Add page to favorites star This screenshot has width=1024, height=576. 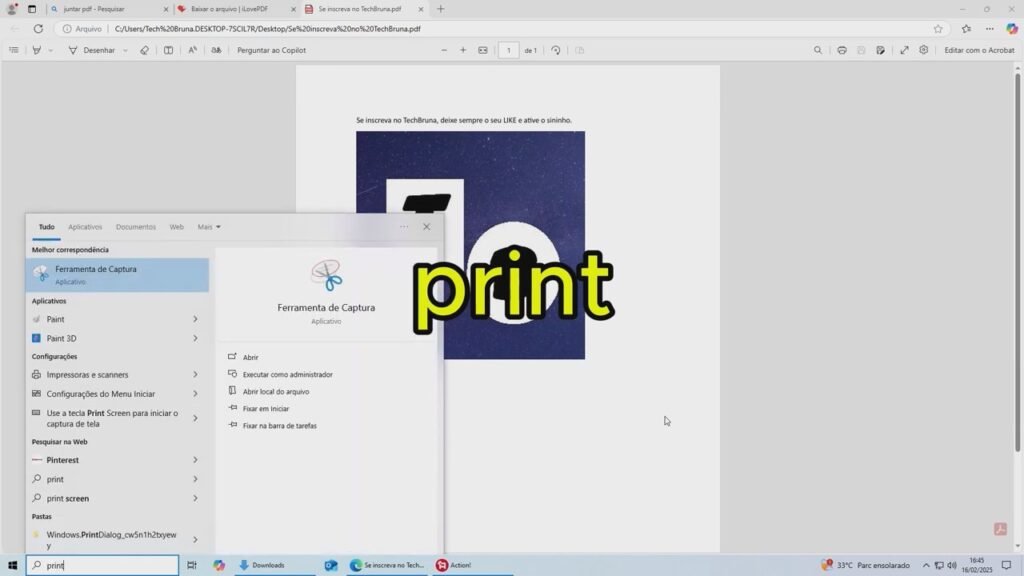tap(938, 29)
